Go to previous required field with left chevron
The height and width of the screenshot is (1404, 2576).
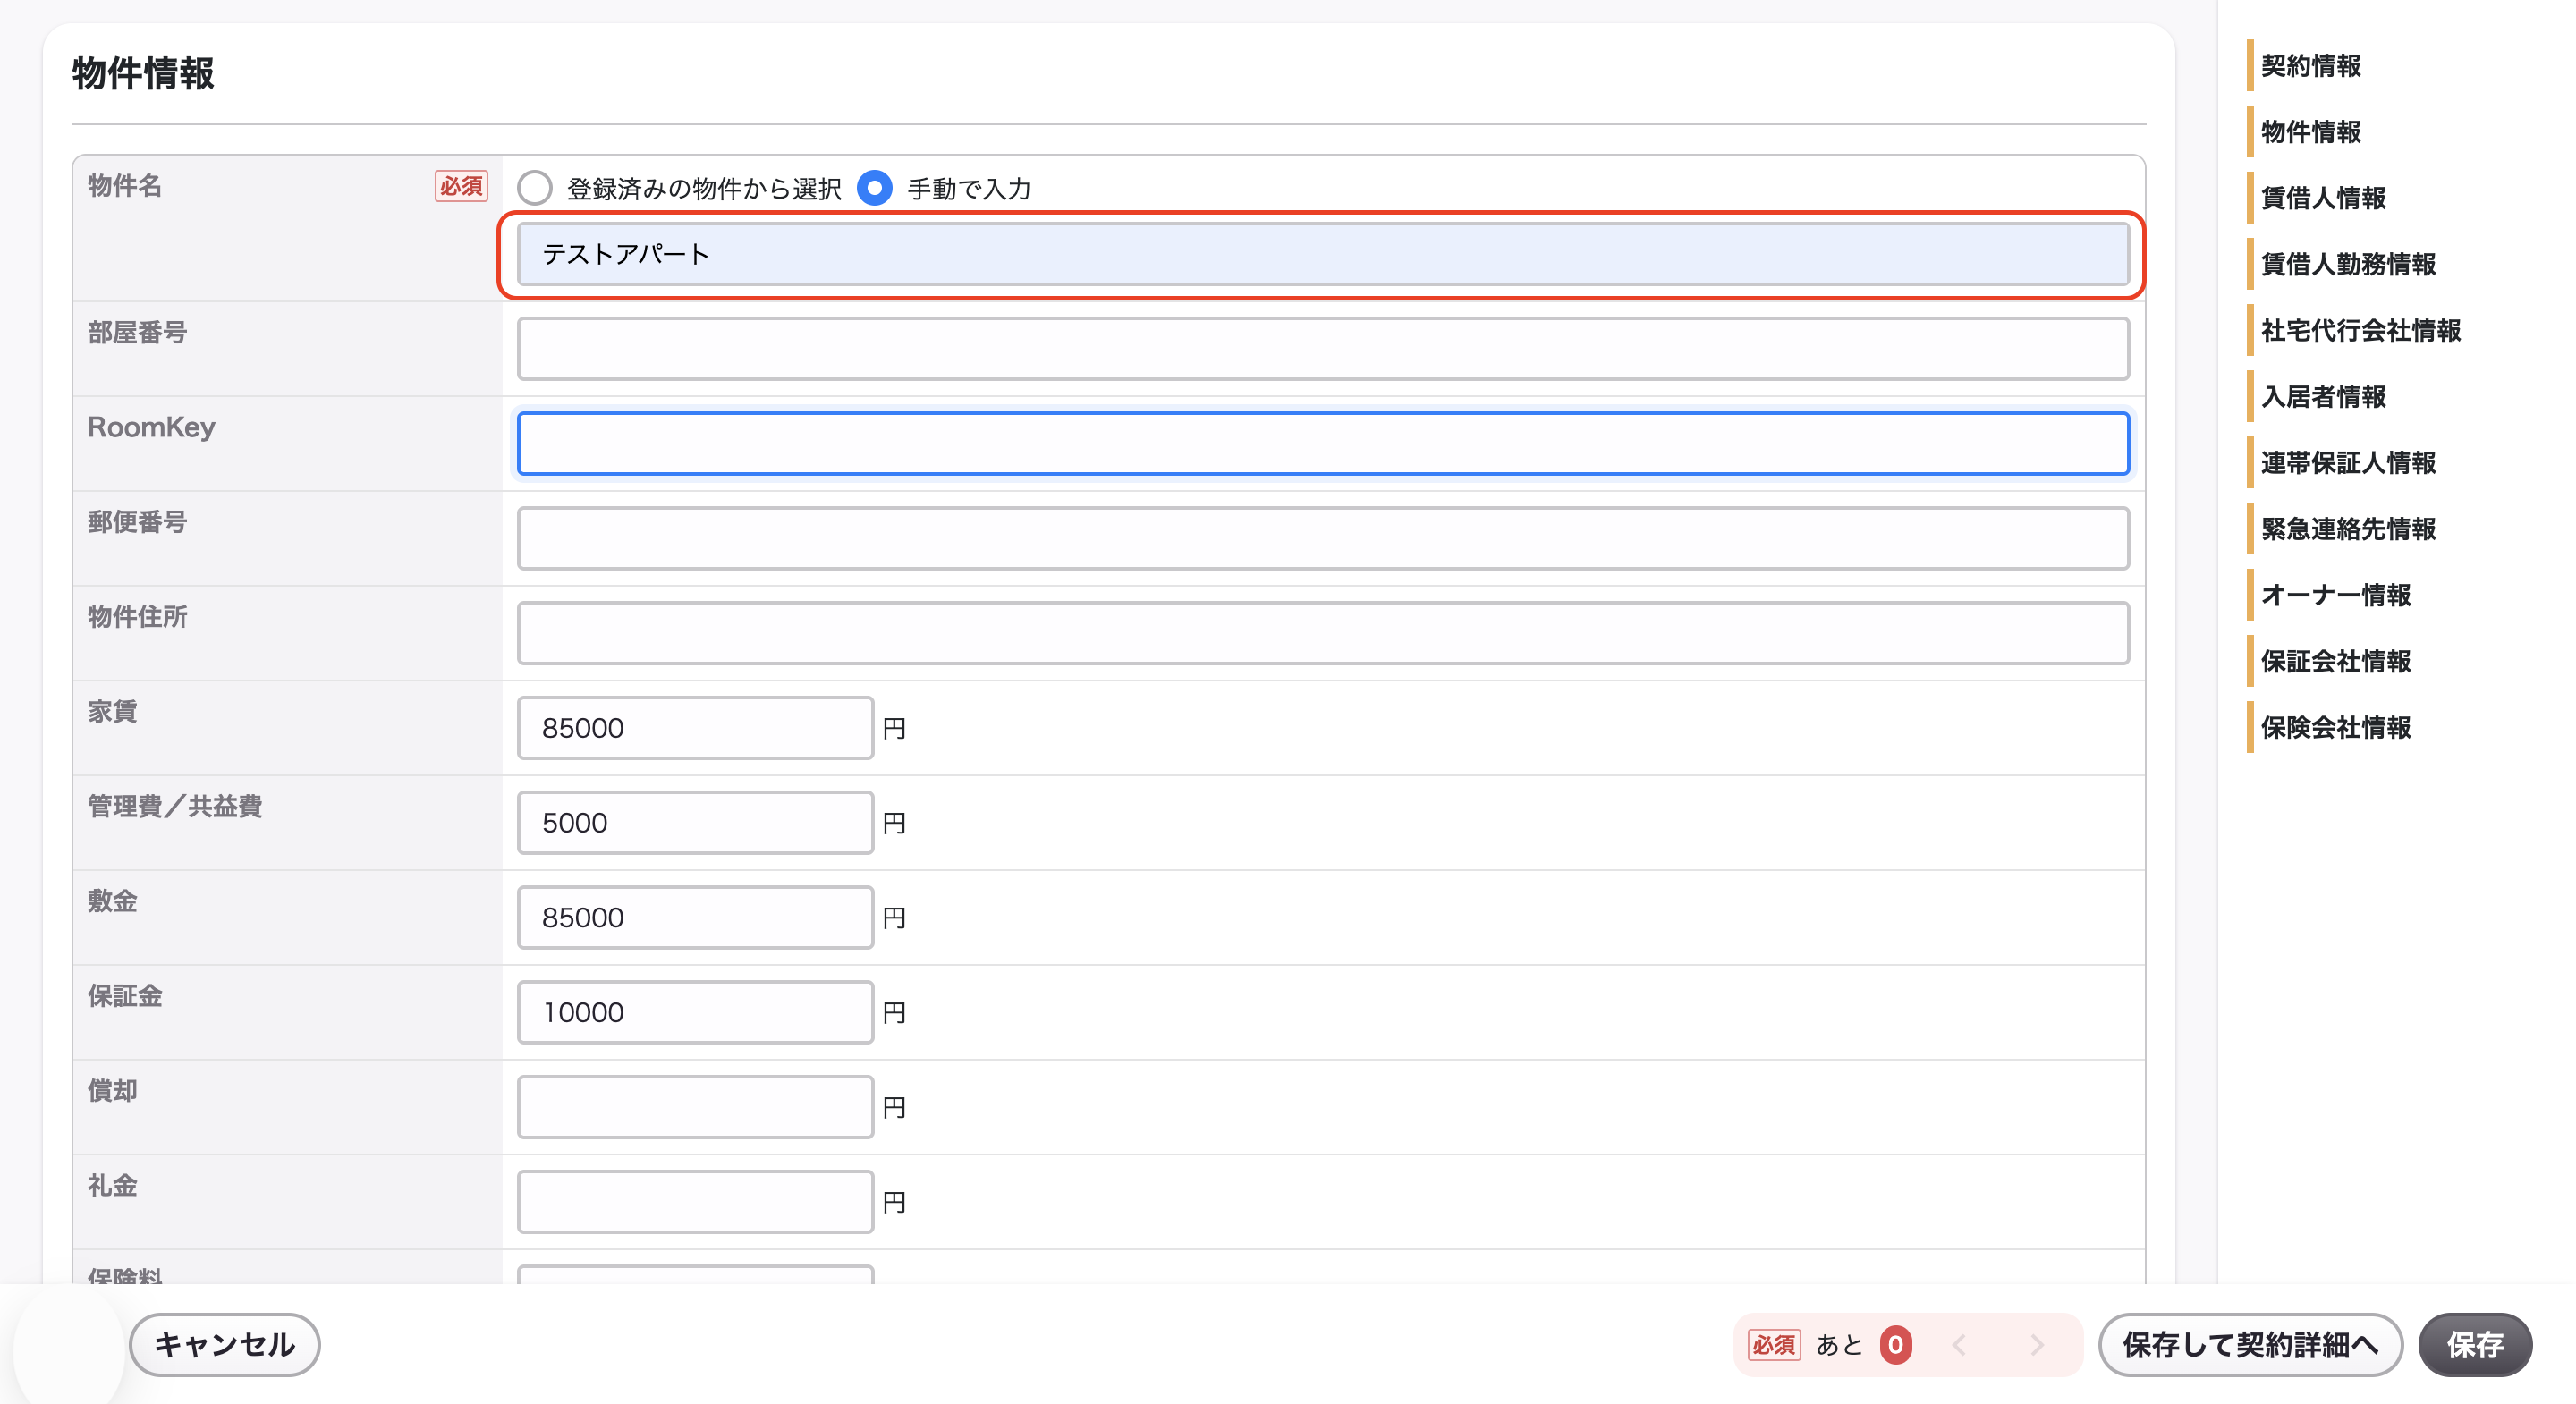(x=1959, y=1345)
